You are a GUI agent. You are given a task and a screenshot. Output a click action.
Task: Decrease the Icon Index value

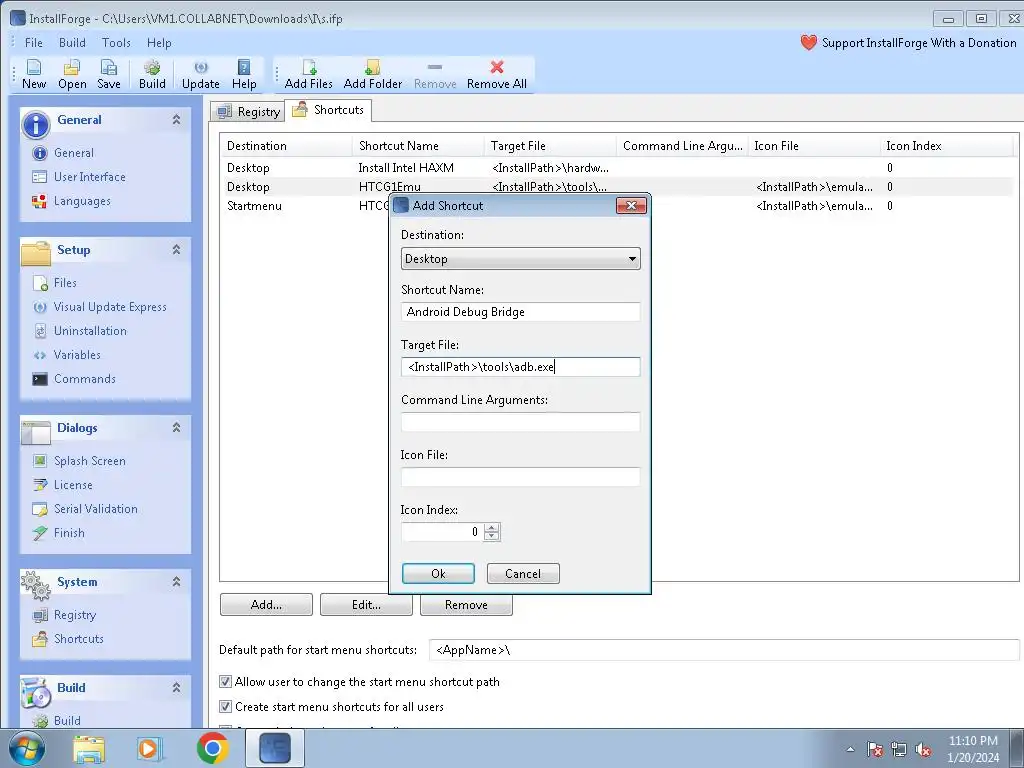pyautogui.click(x=492, y=536)
